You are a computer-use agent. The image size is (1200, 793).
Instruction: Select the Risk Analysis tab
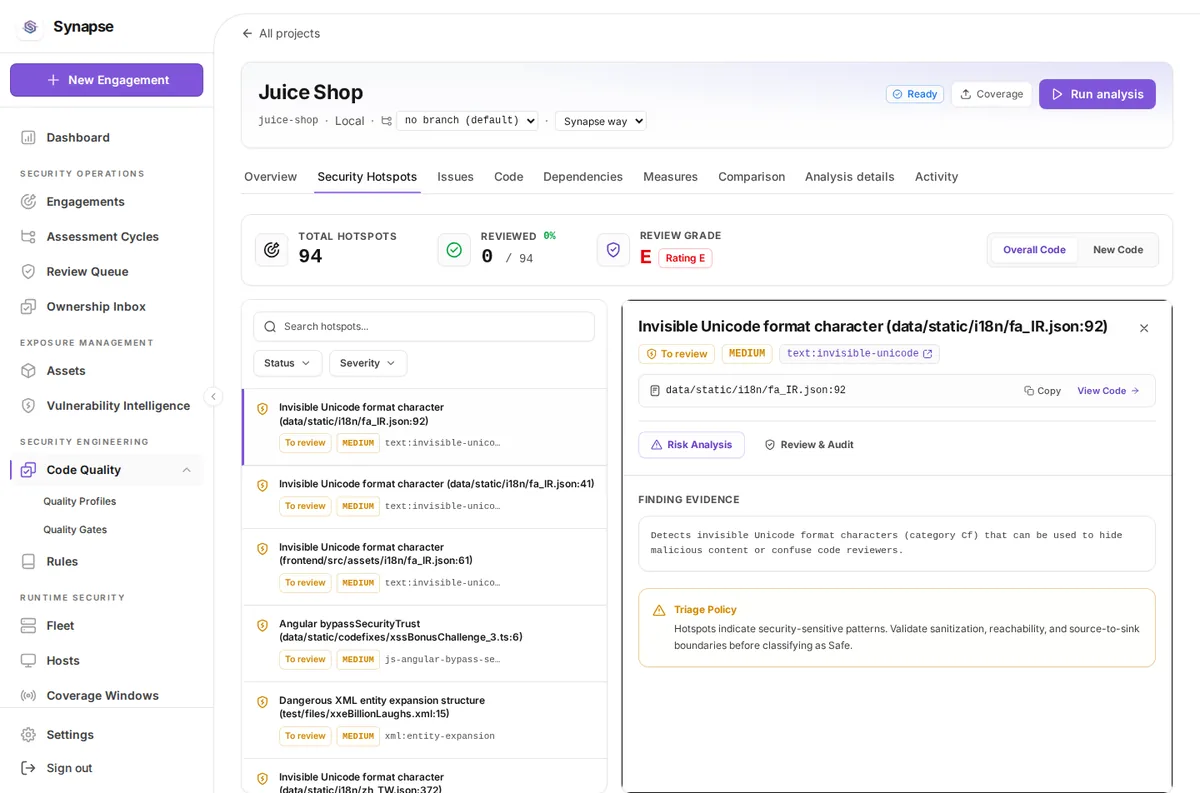691,445
